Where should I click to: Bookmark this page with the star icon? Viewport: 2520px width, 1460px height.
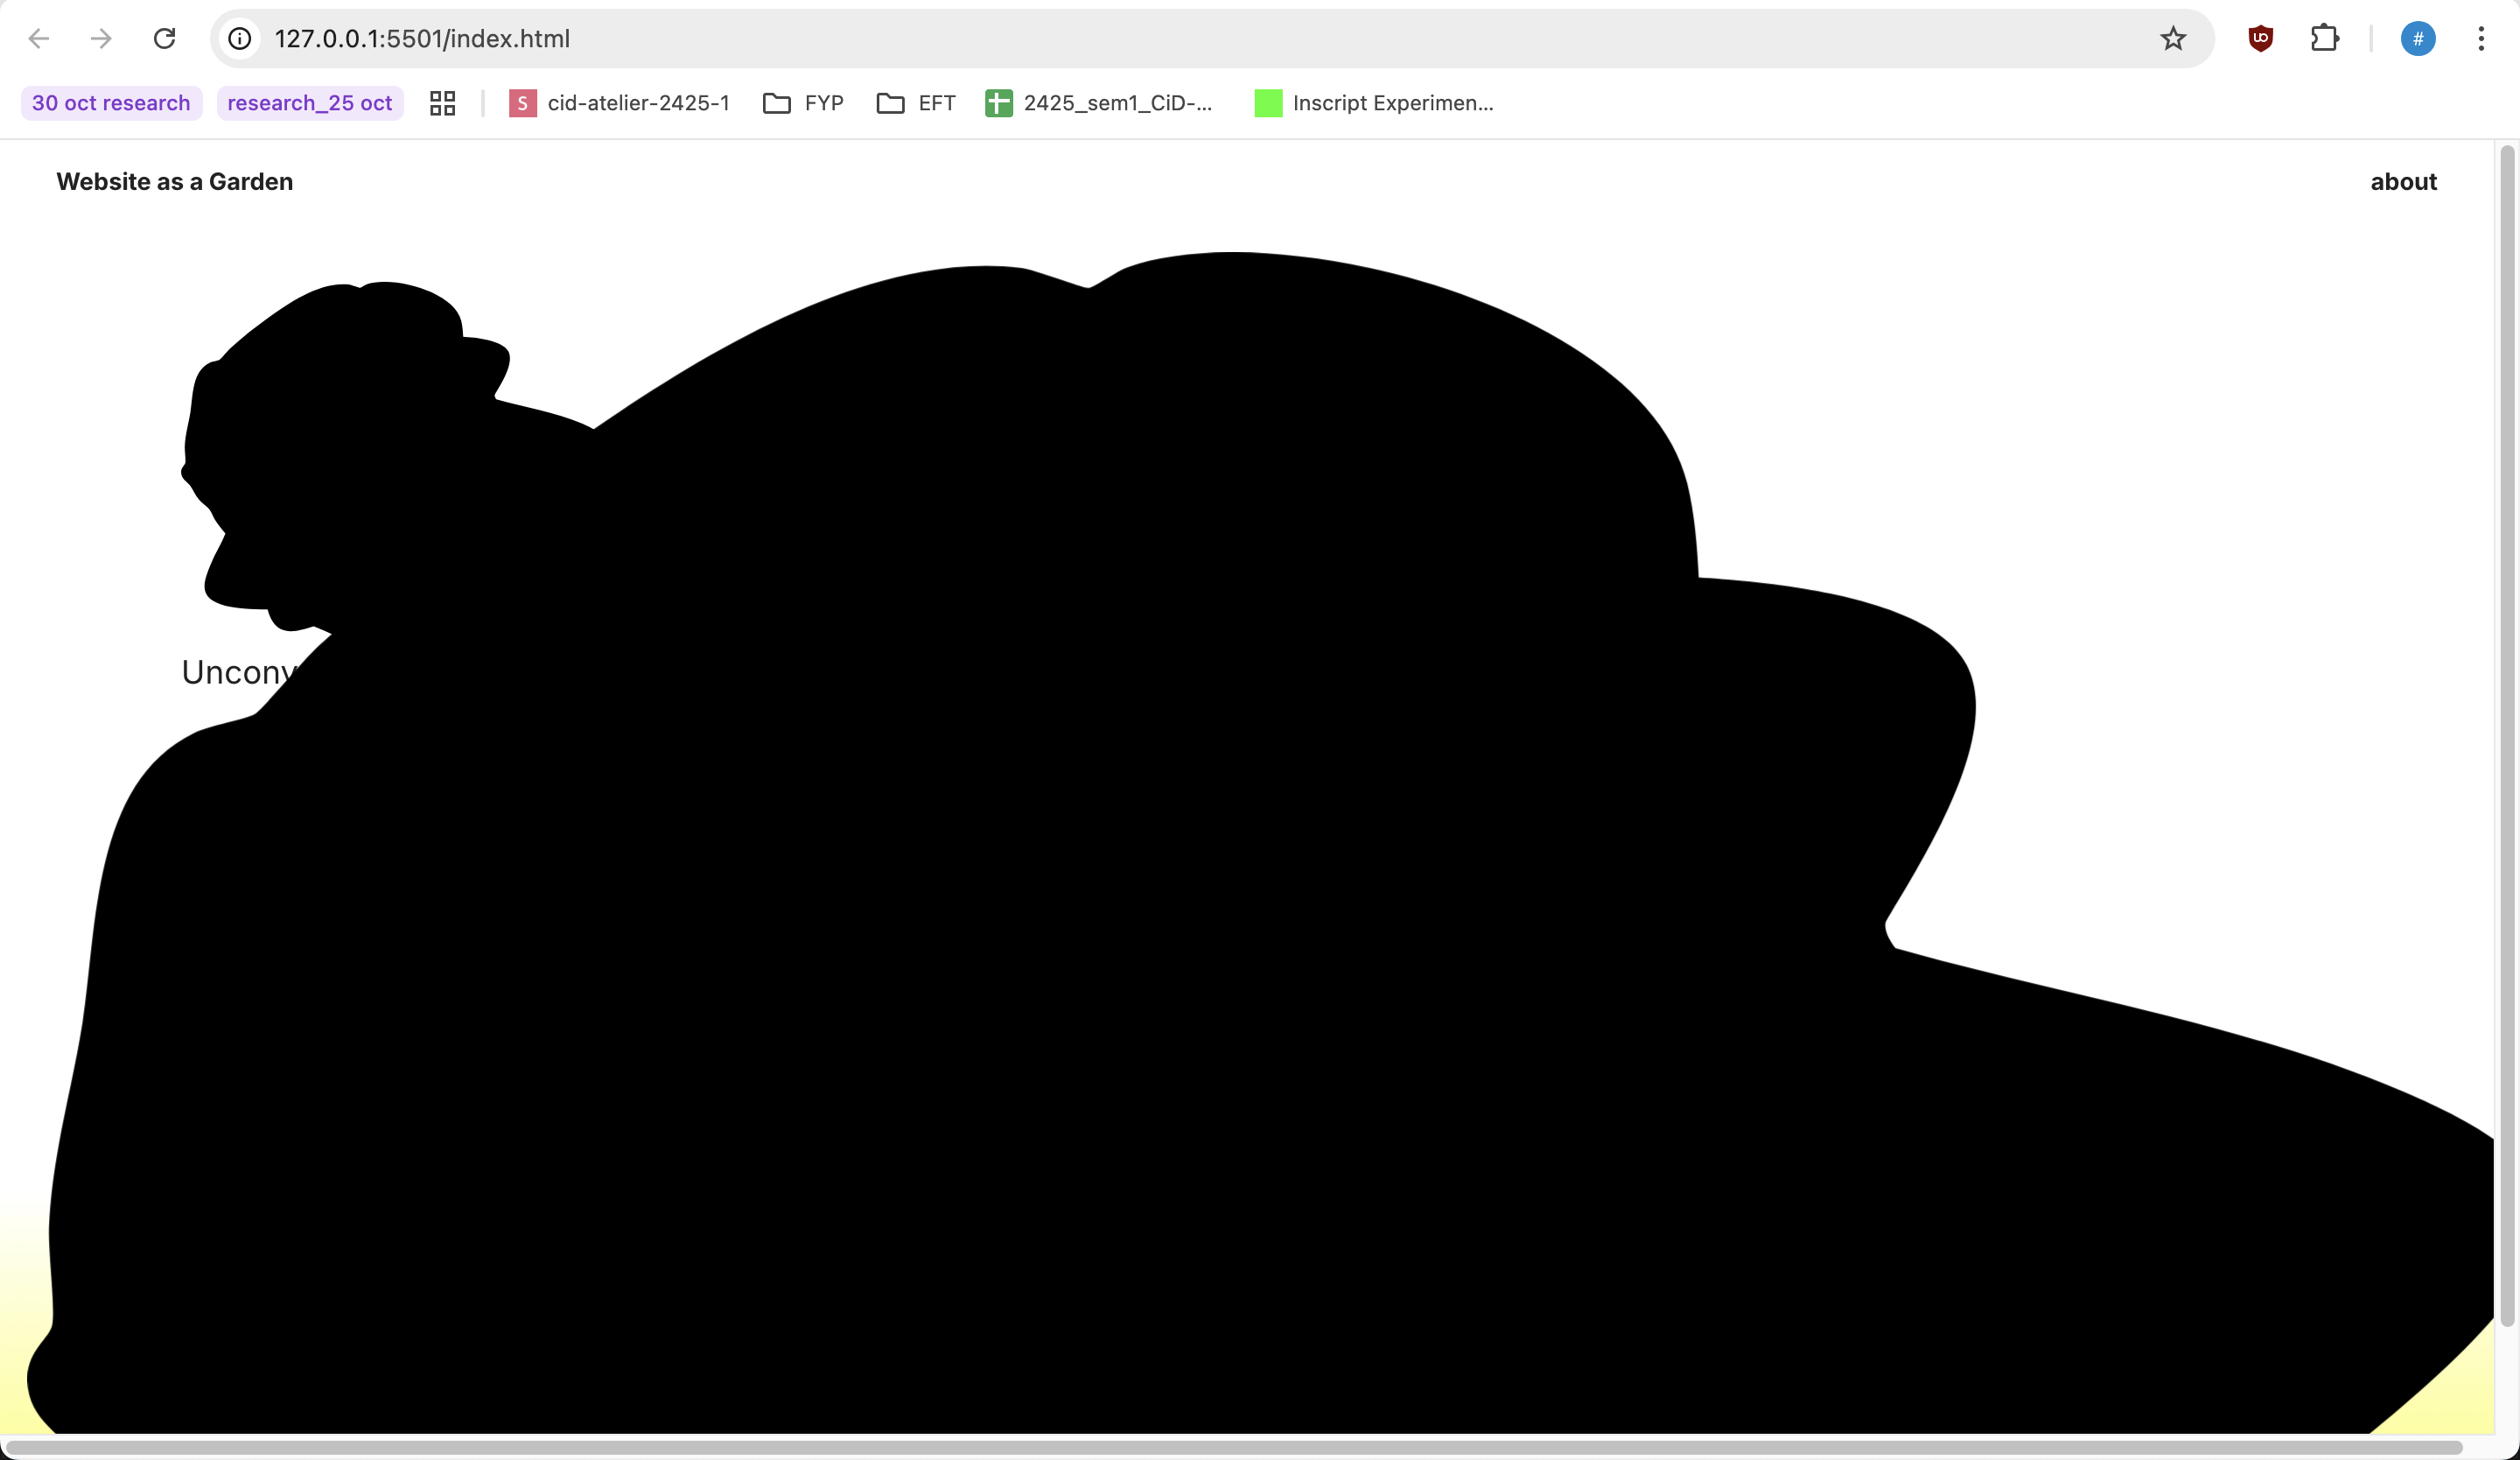pos(2173,39)
